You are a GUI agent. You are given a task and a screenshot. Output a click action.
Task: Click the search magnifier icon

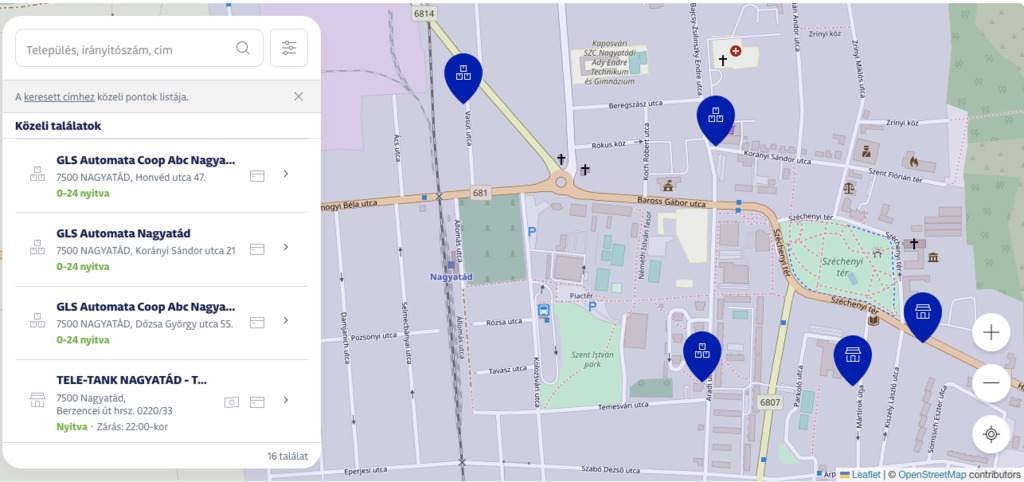point(242,48)
